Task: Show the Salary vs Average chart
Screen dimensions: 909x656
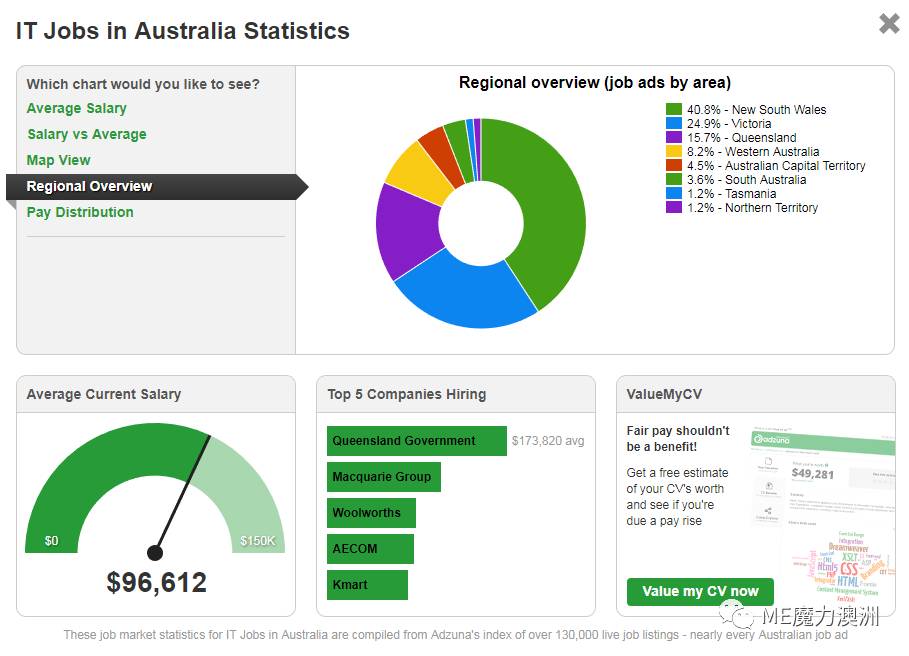Action: [x=87, y=134]
